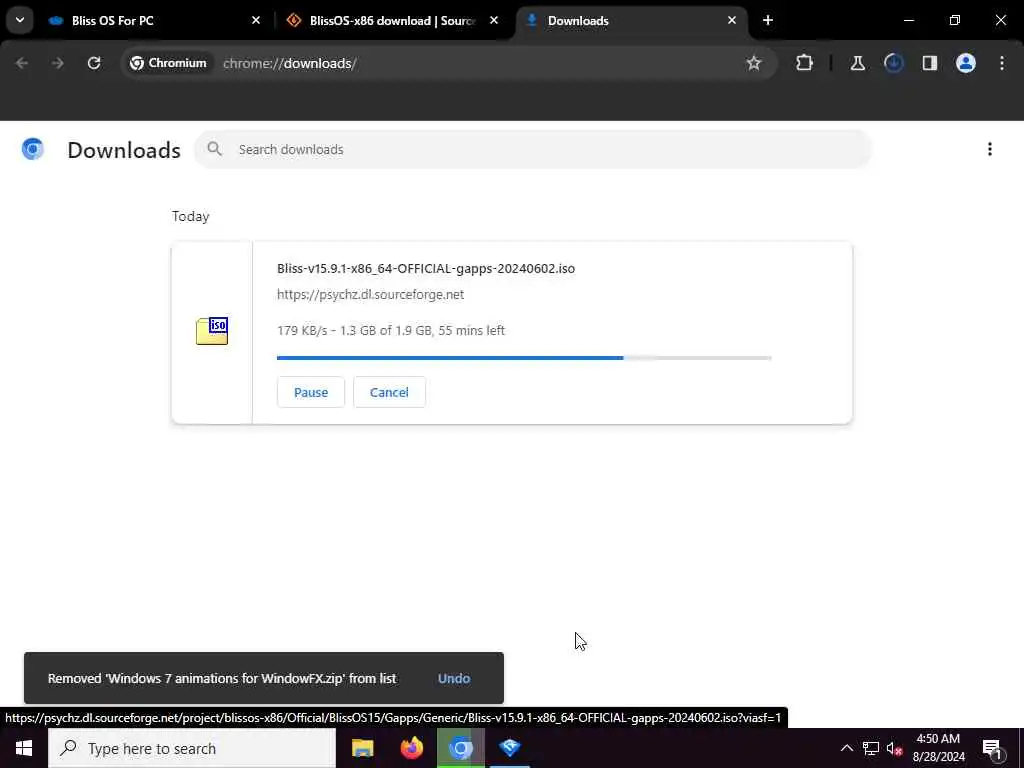Click the download progress bar
This screenshot has width=1024, height=768.
click(524, 358)
